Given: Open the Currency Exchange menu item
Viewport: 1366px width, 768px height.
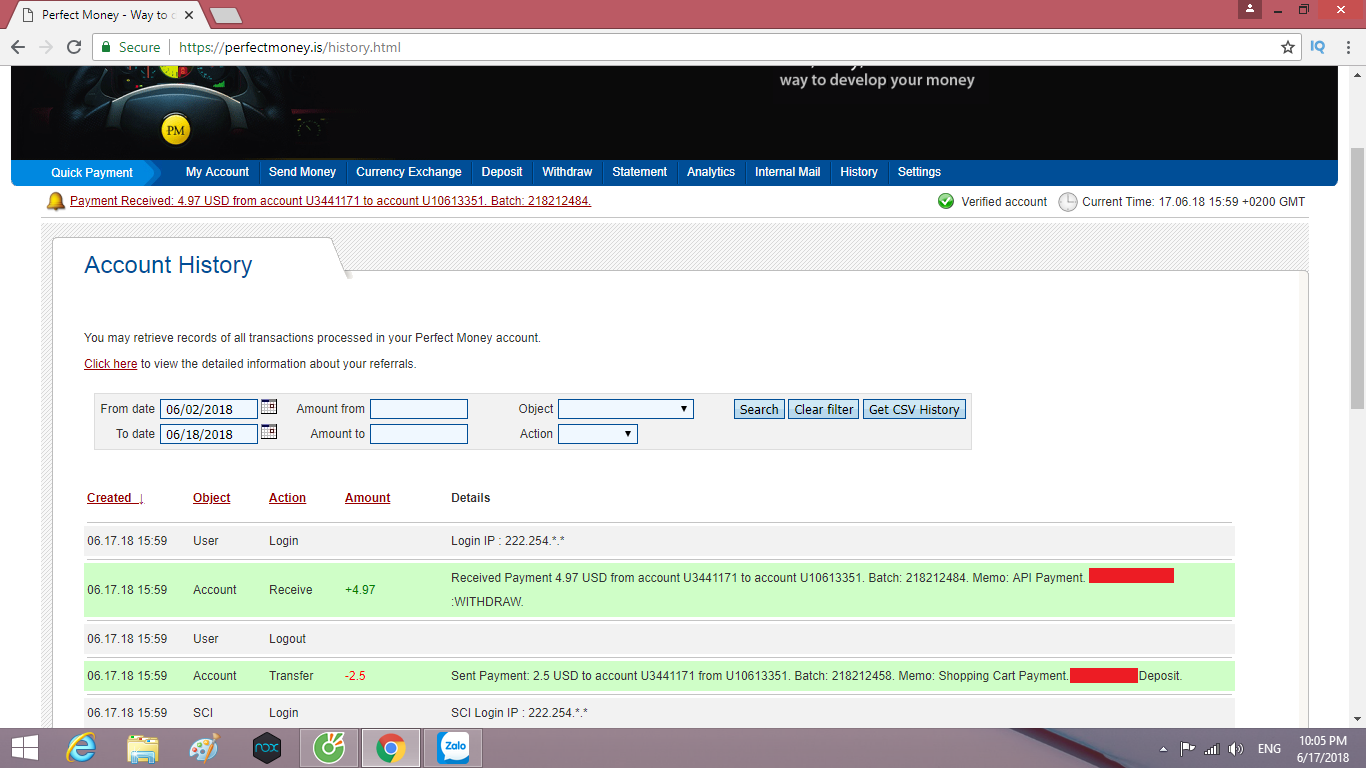Looking at the screenshot, I should pos(409,172).
